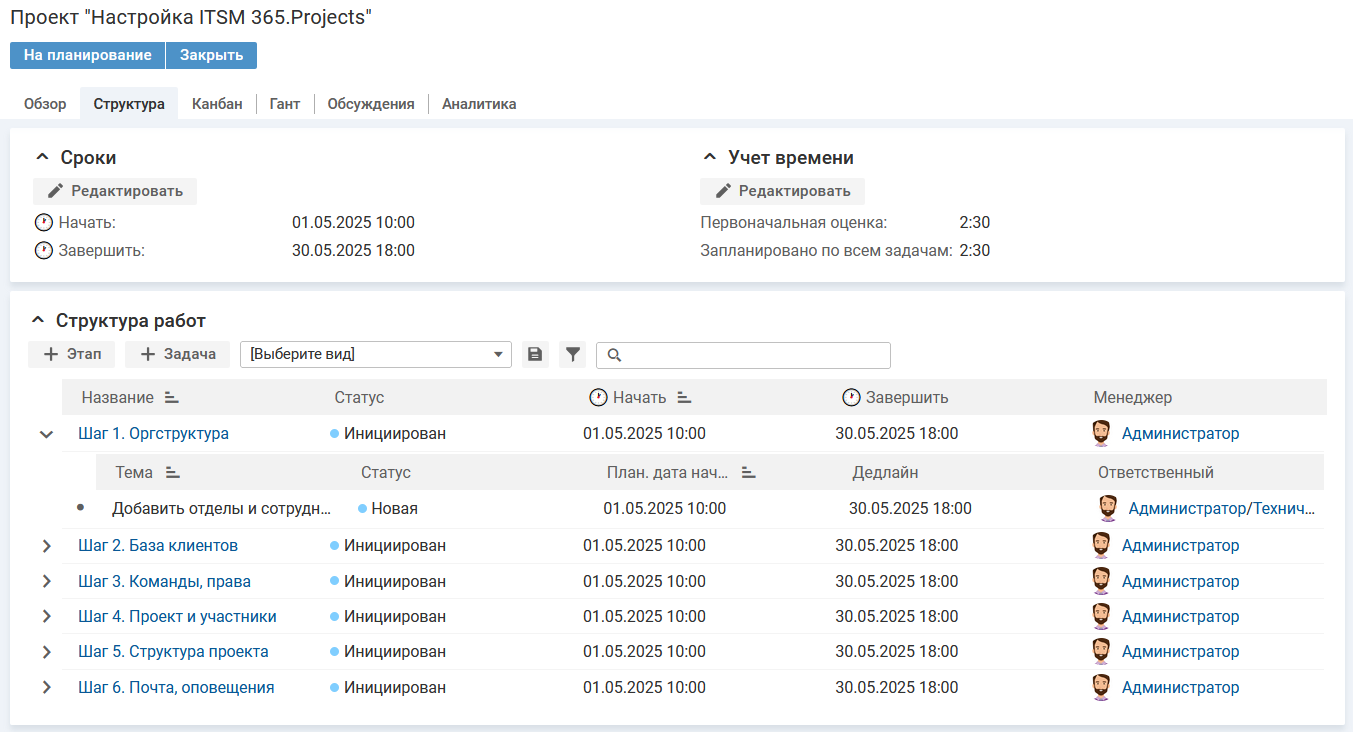Click the administrator avatar in Шаг 1 row
Image resolution: width=1353 pixels, height=732 pixels.
pyautogui.click(x=1100, y=433)
